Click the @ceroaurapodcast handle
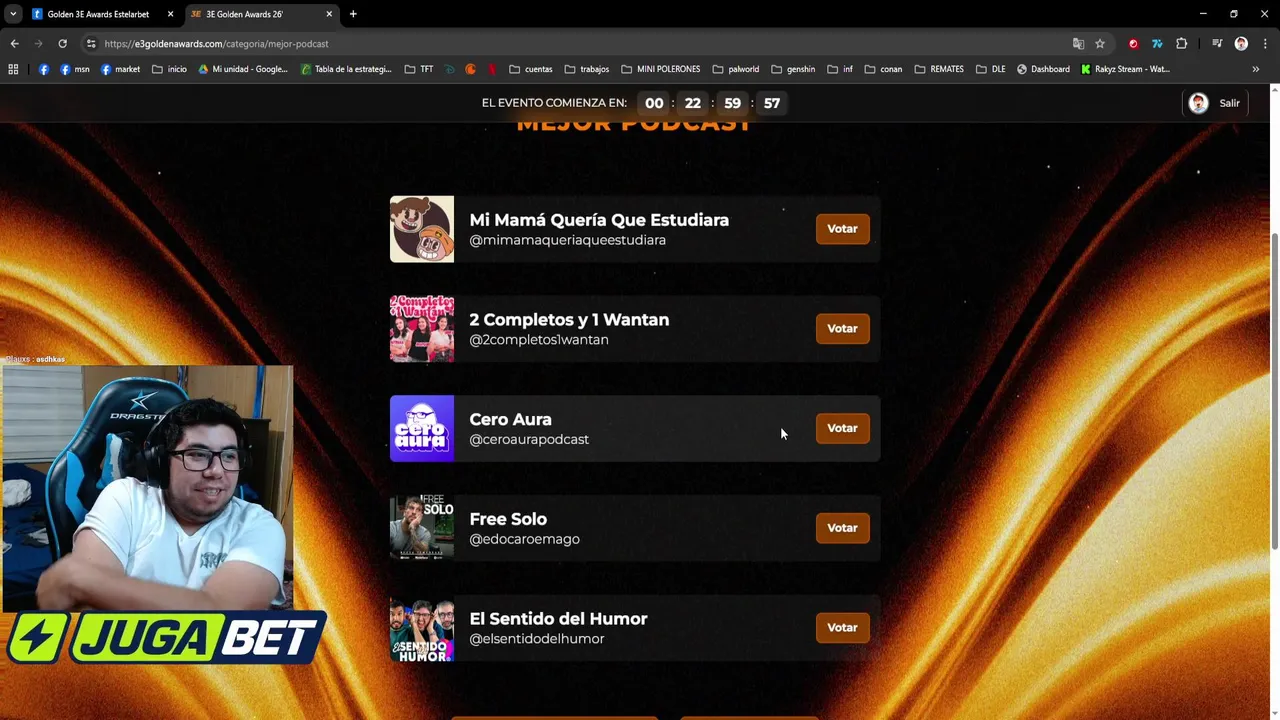 (x=529, y=440)
